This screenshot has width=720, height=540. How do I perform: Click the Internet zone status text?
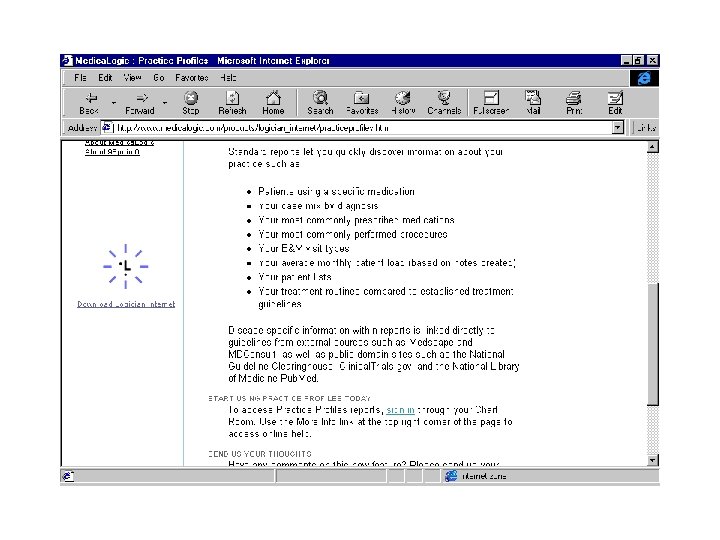(484, 476)
